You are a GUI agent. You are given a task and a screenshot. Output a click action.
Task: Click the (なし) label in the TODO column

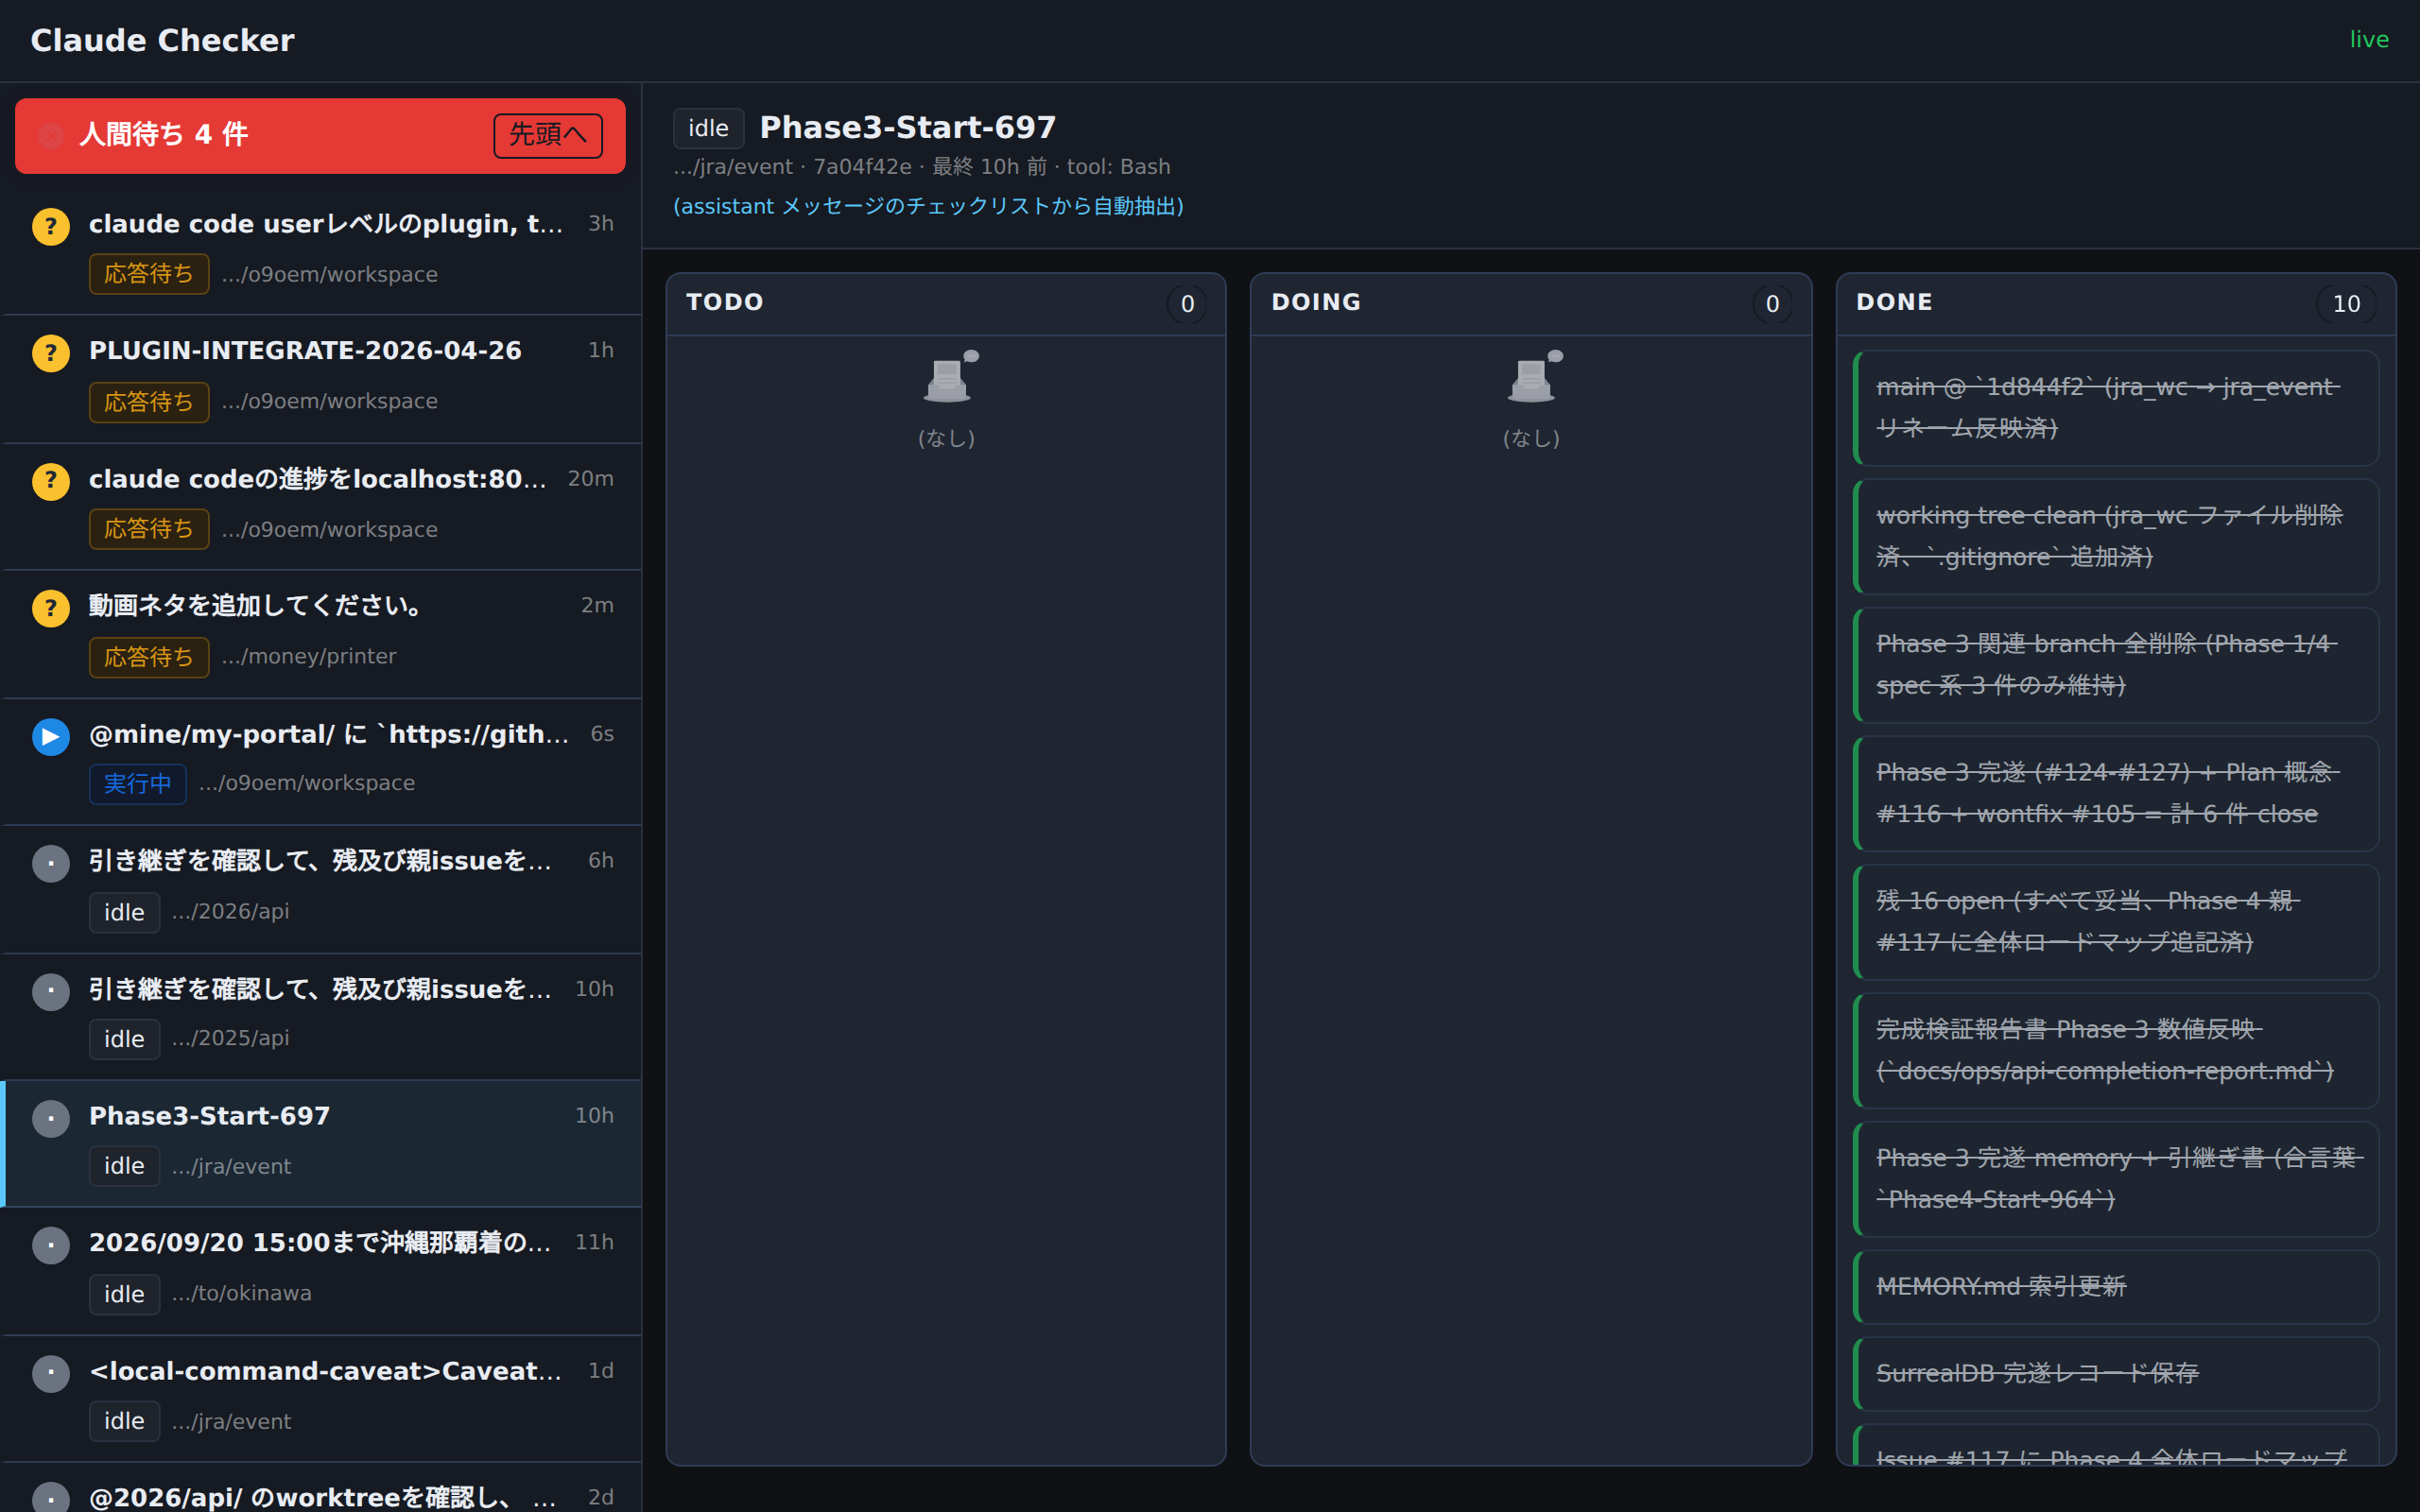click(x=946, y=438)
